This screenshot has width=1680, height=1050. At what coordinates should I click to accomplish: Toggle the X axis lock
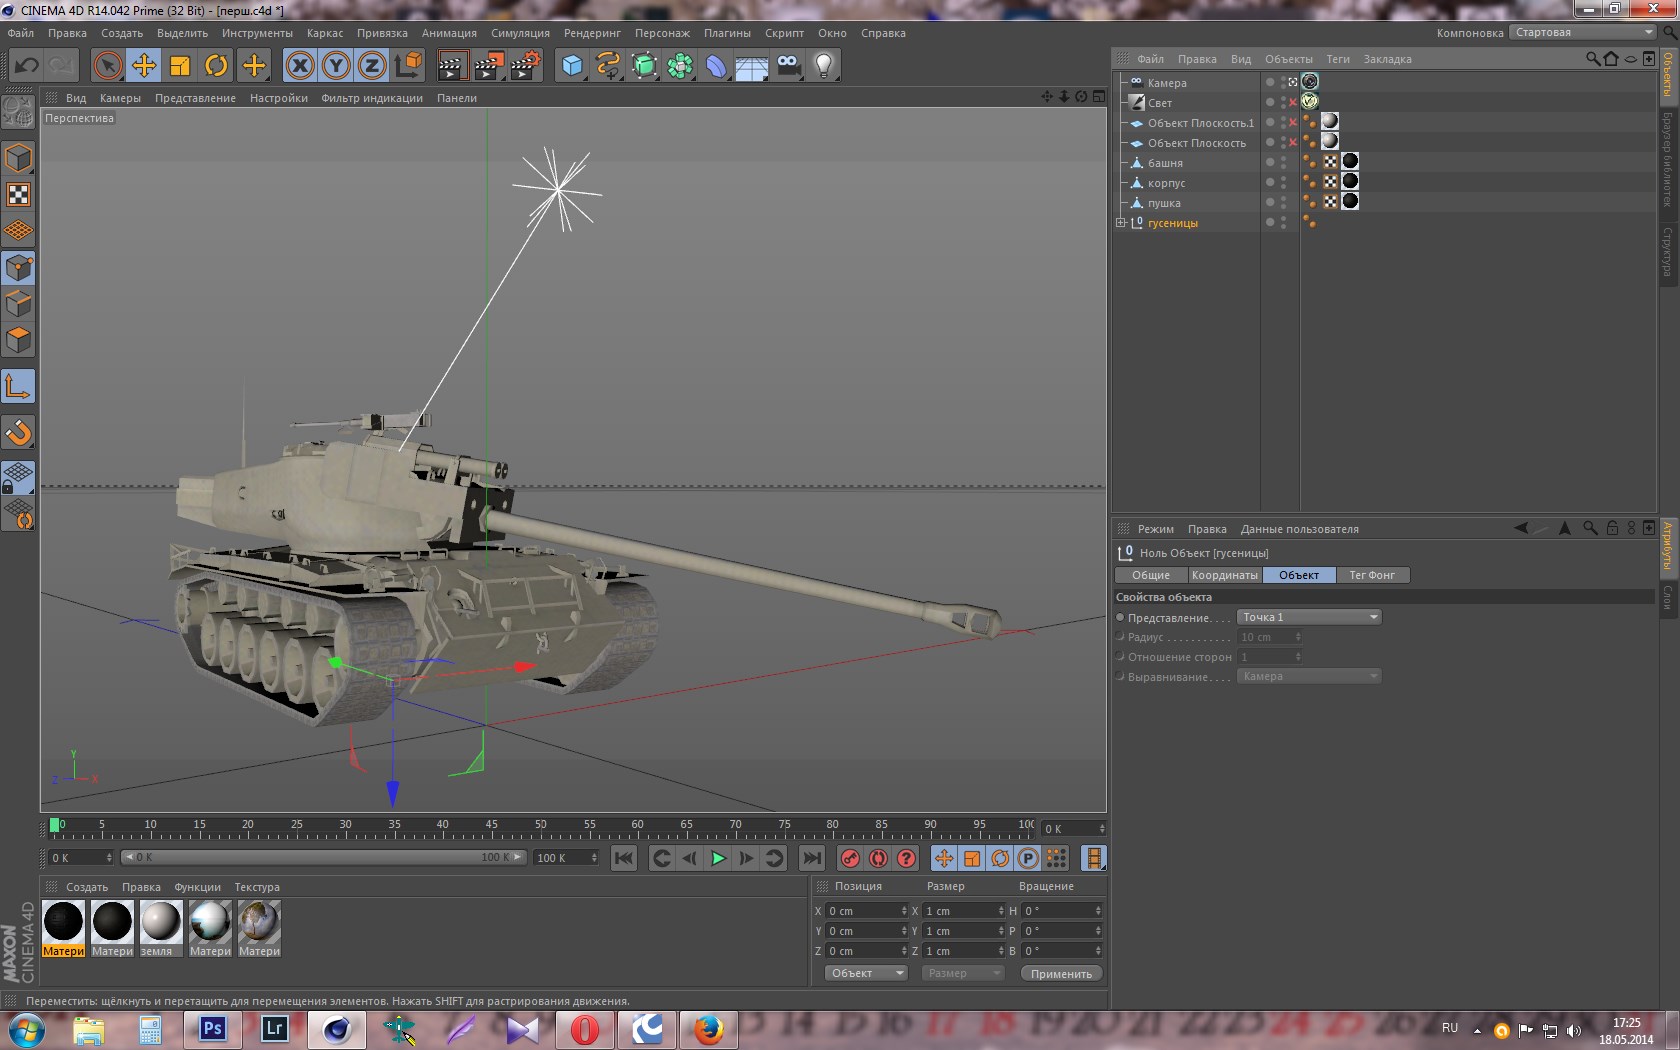[299, 66]
